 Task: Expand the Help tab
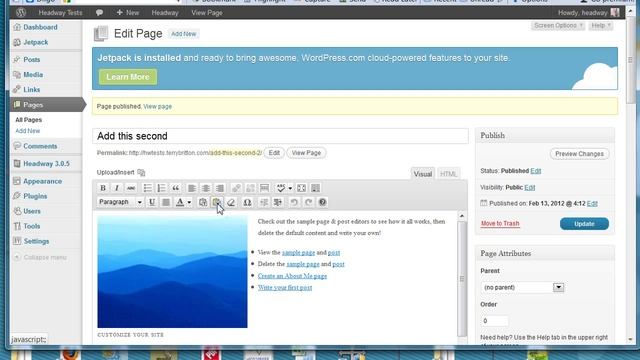601,26
